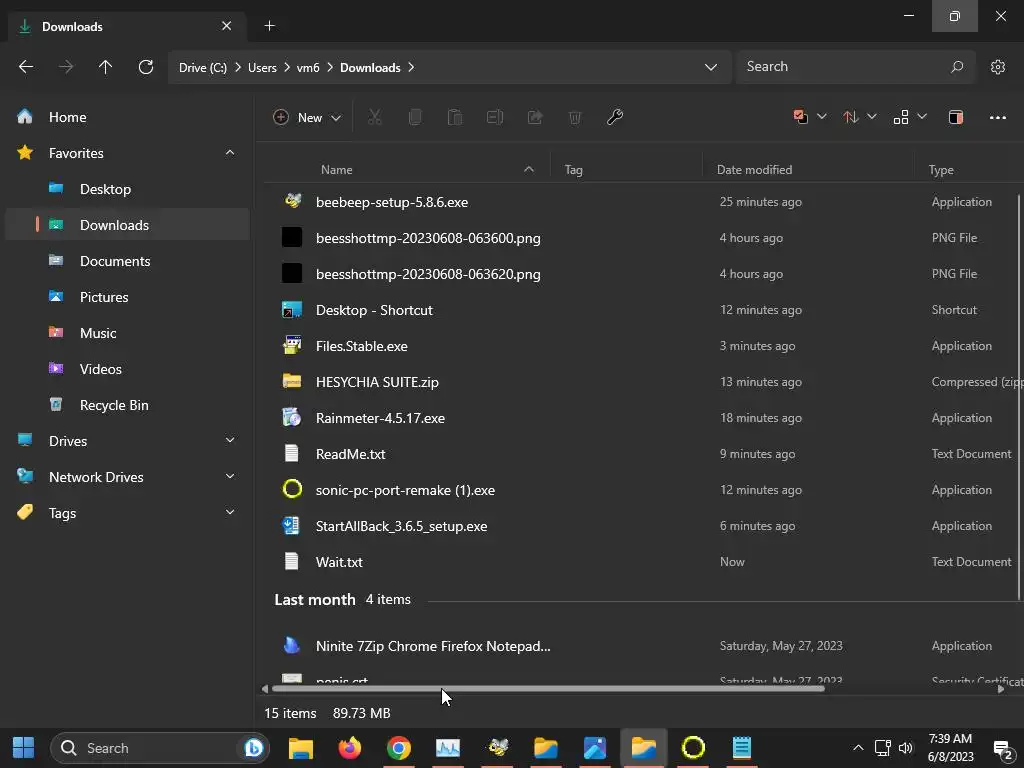Image resolution: width=1024 pixels, height=768 pixels.
Task: Click the horizontal scrollbar thumb
Action: point(548,688)
